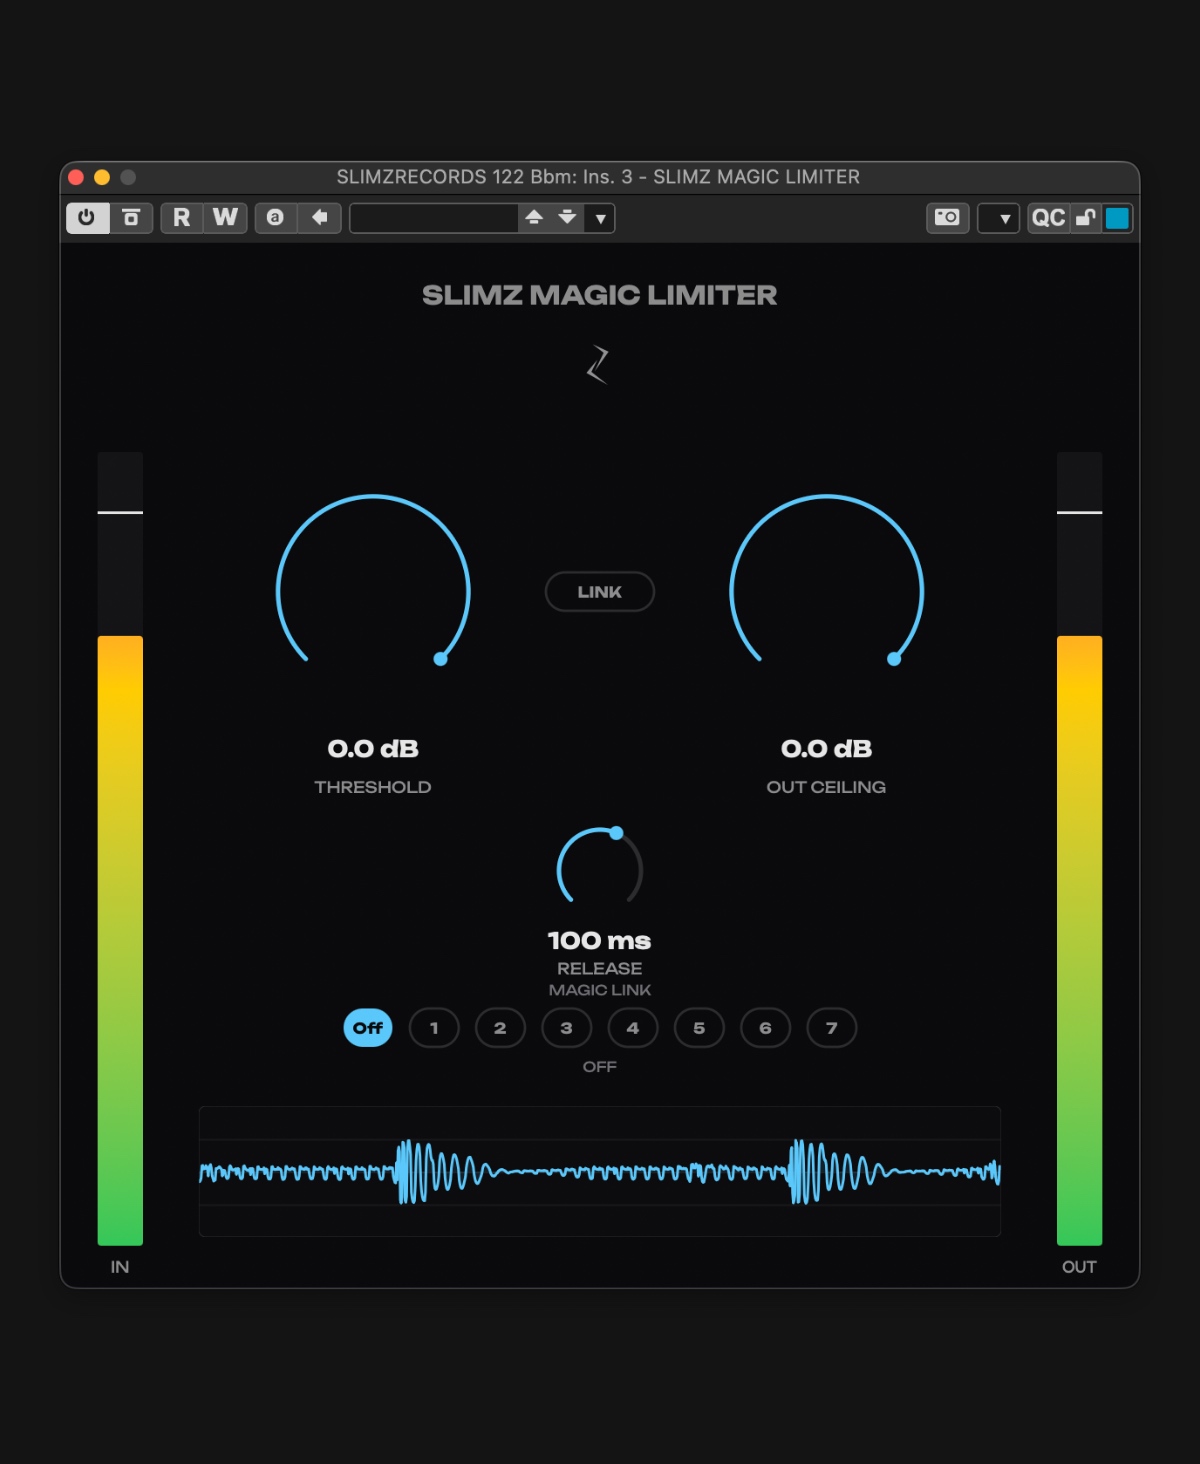Open the dropdown next to the snapshot icon
Viewport: 1200px width, 1464px height.
[1000, 218]
